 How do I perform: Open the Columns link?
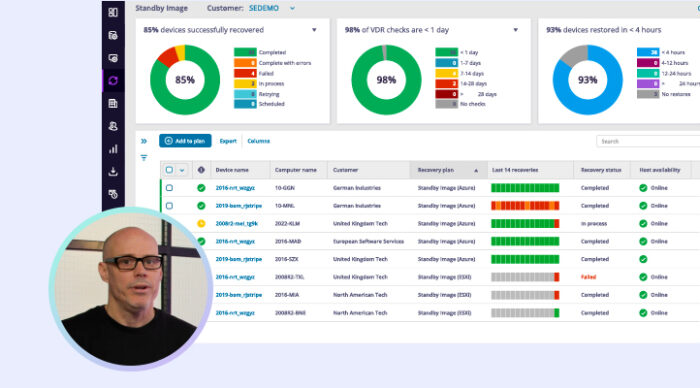coord(258,141)
